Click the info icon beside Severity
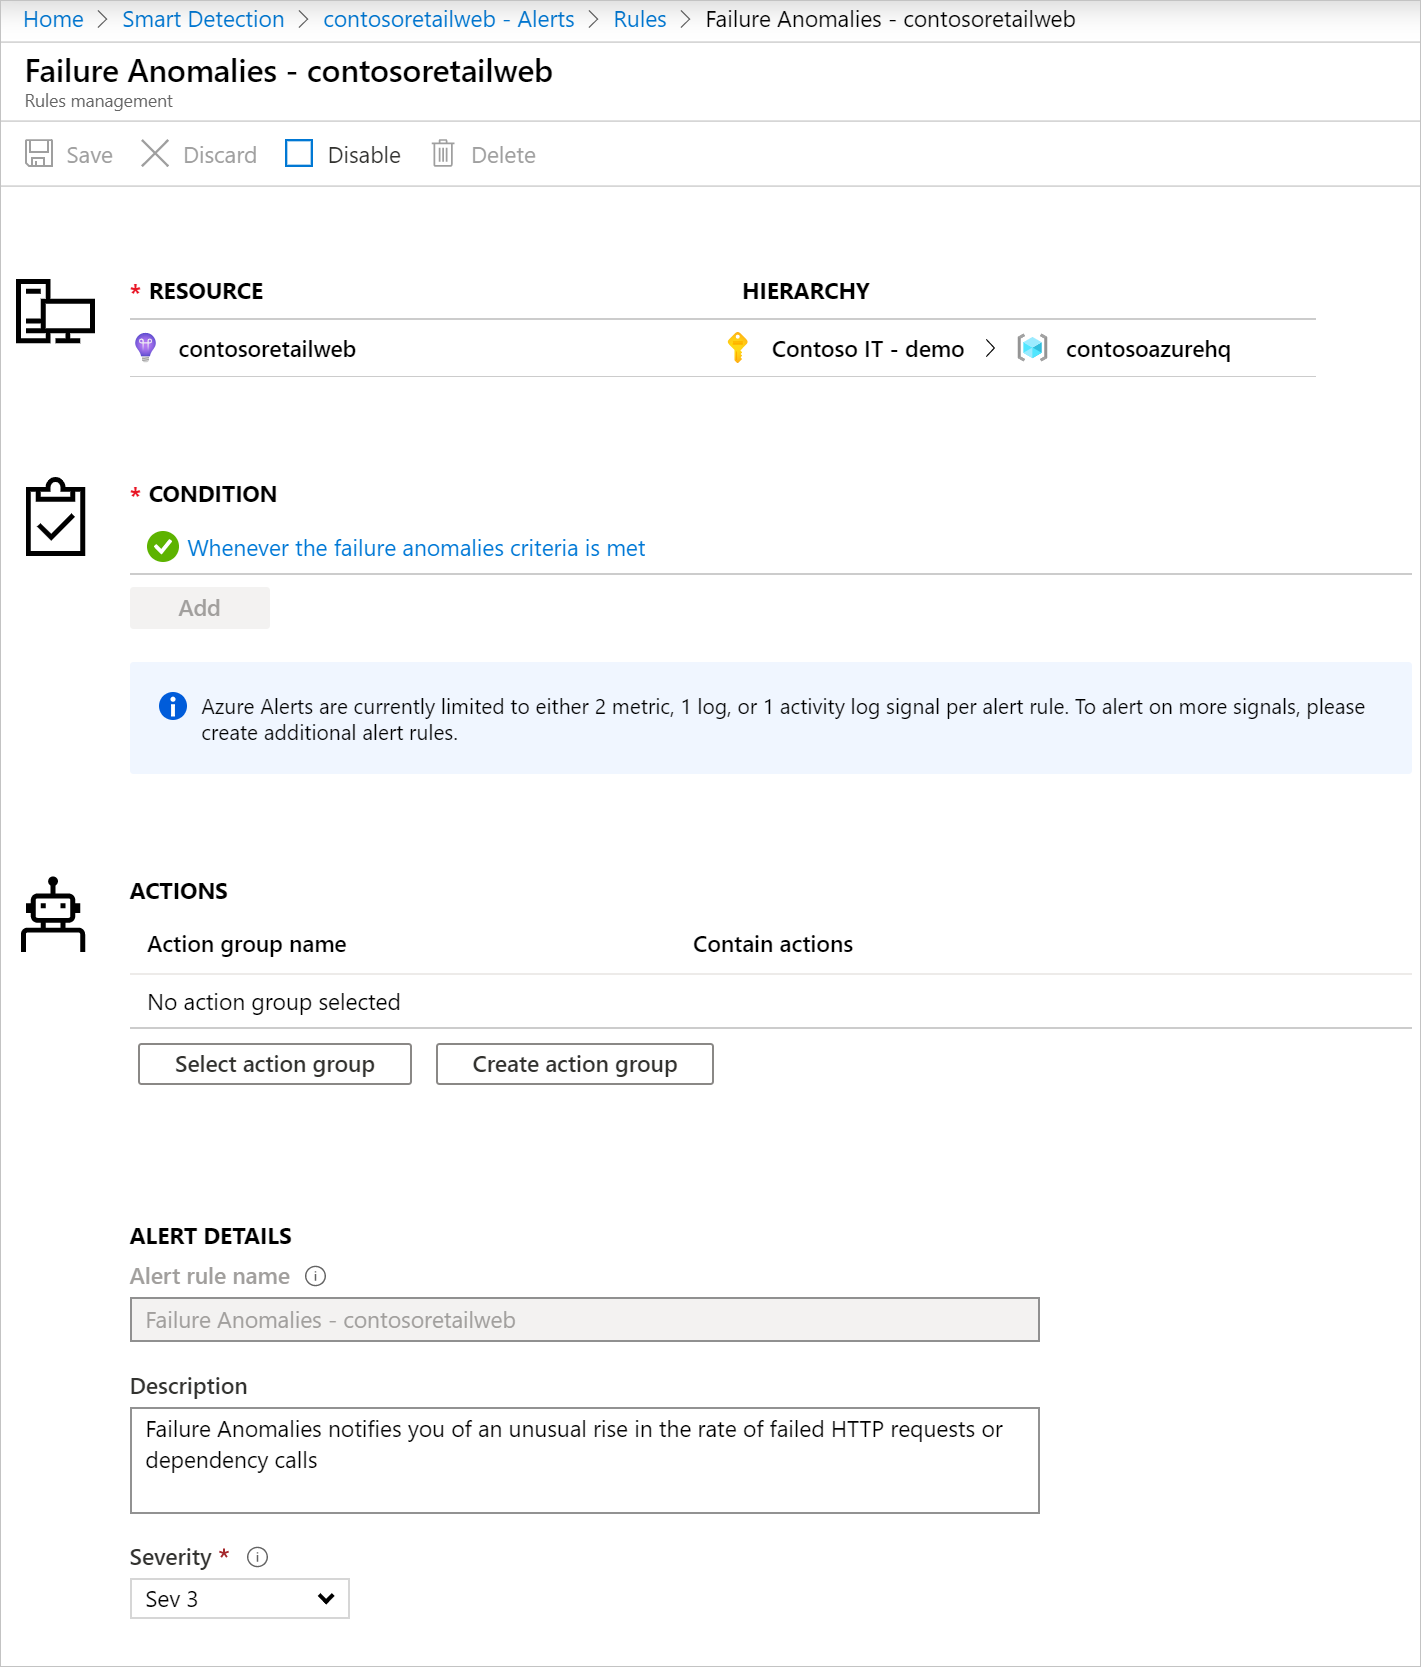This screenshot has height=1667, width=1421. [257, 1557]
